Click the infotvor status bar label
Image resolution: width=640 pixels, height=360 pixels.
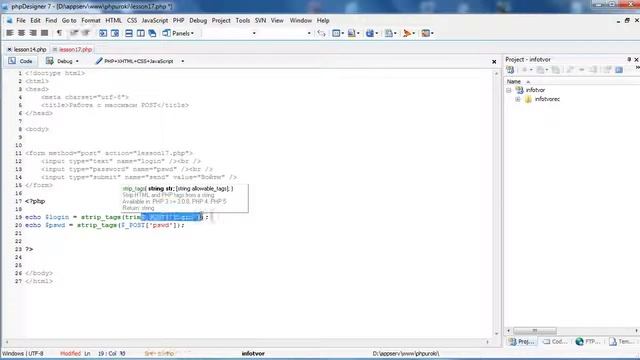[x=253, y=353]
